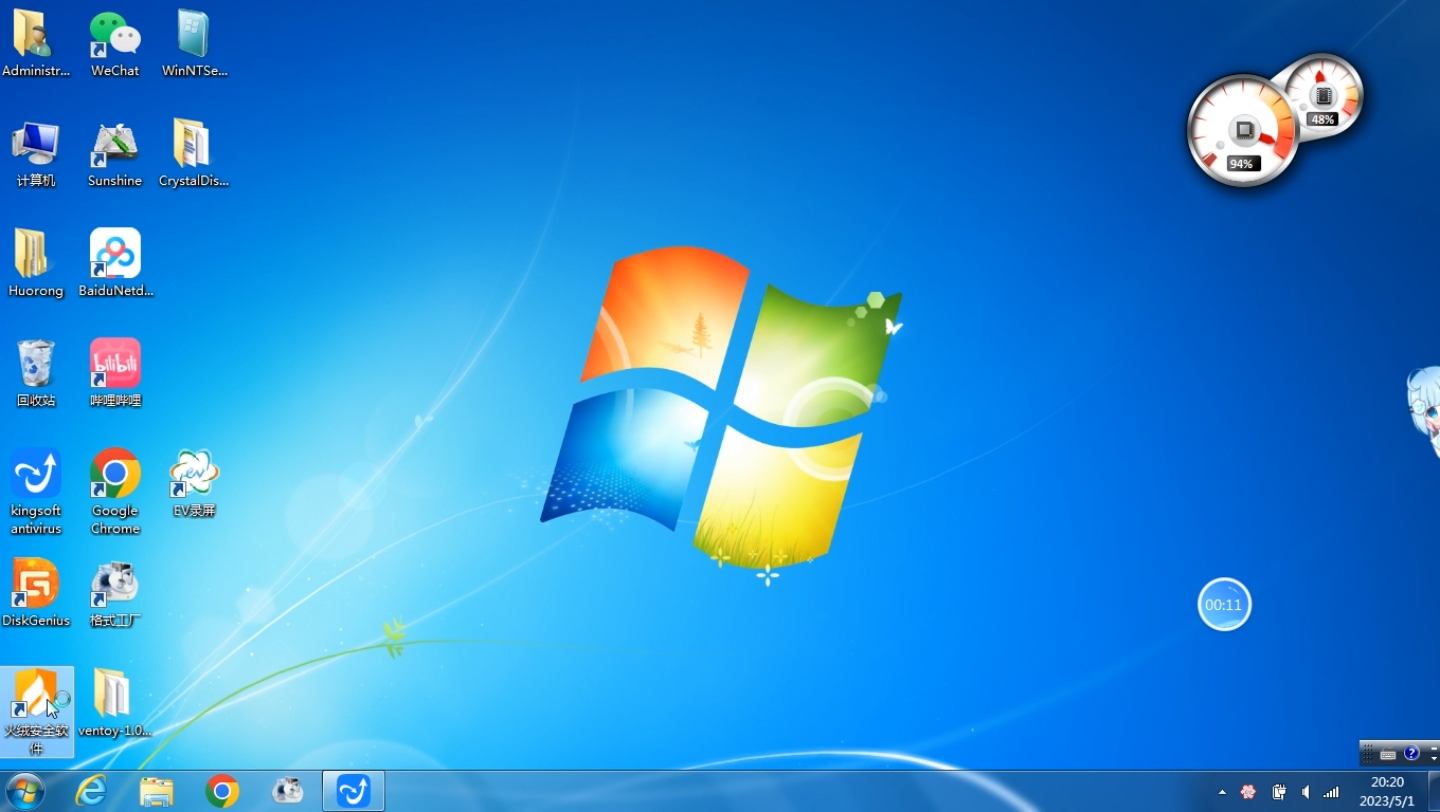Launch Internet Explorer from the taskbar
This screenshot has height=812, width=1440.
click(91, 792)
